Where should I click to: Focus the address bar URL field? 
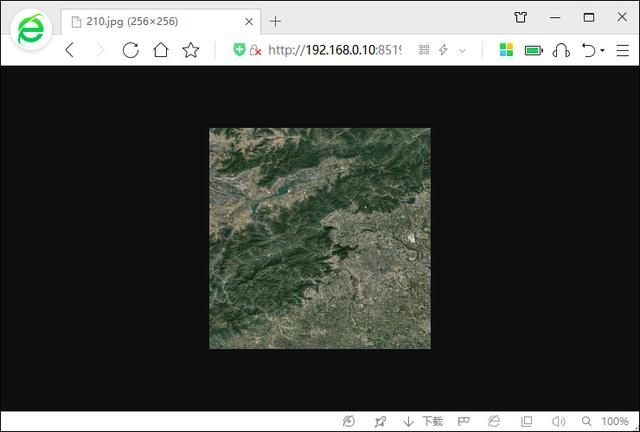click(335, 50)
